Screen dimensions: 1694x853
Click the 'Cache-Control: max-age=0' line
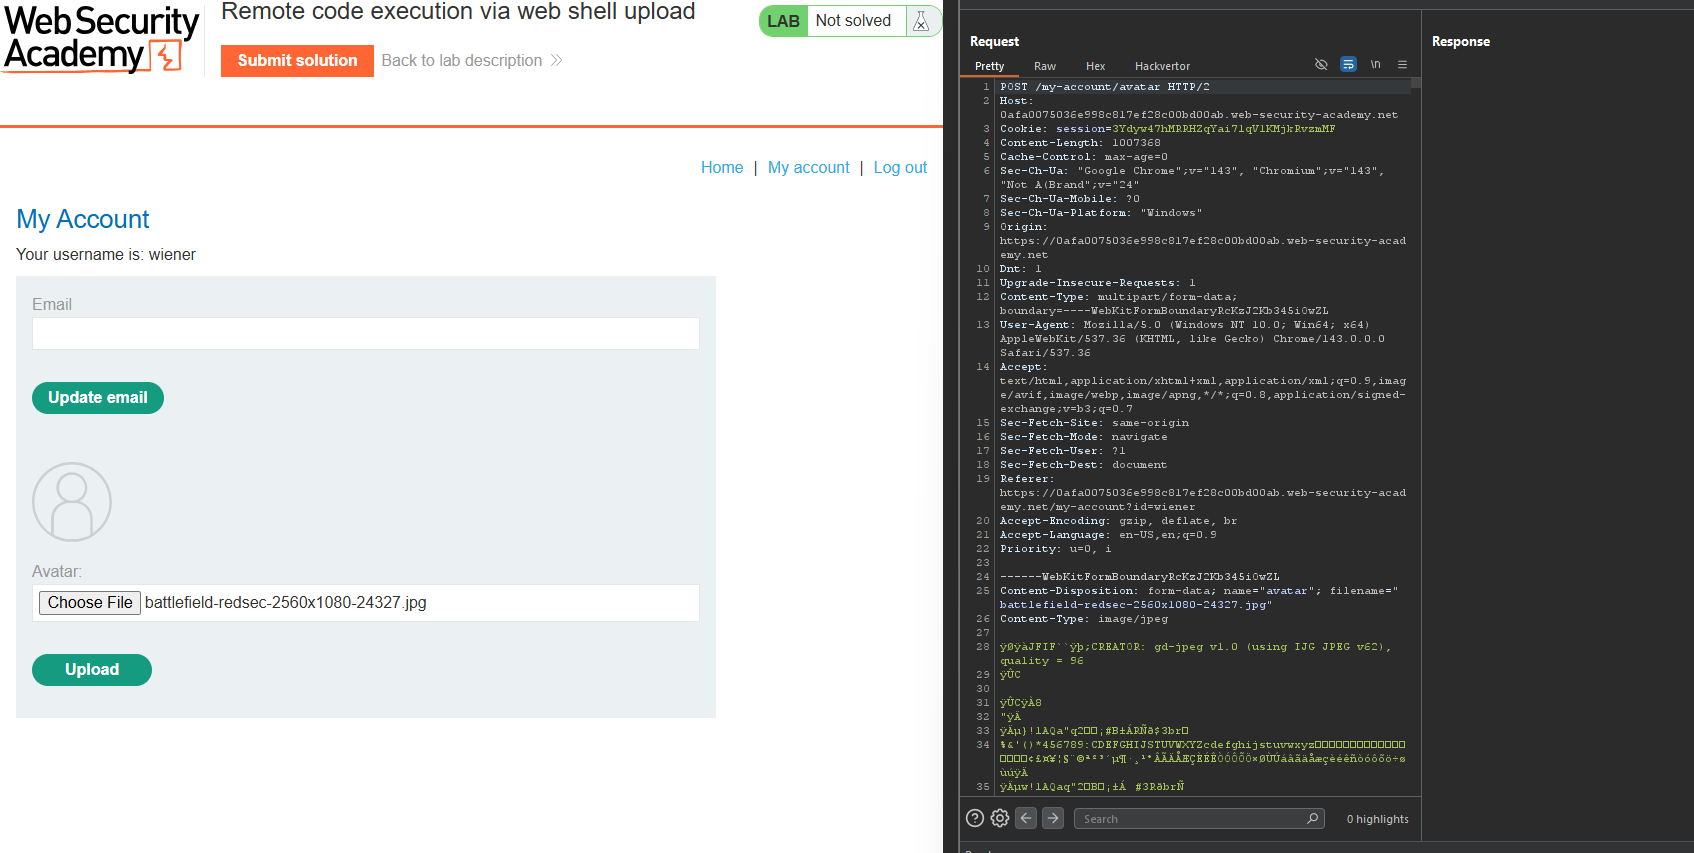pos(1084,157)
